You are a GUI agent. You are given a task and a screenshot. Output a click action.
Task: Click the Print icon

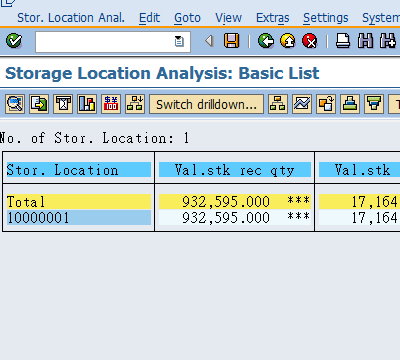[343, 41]
